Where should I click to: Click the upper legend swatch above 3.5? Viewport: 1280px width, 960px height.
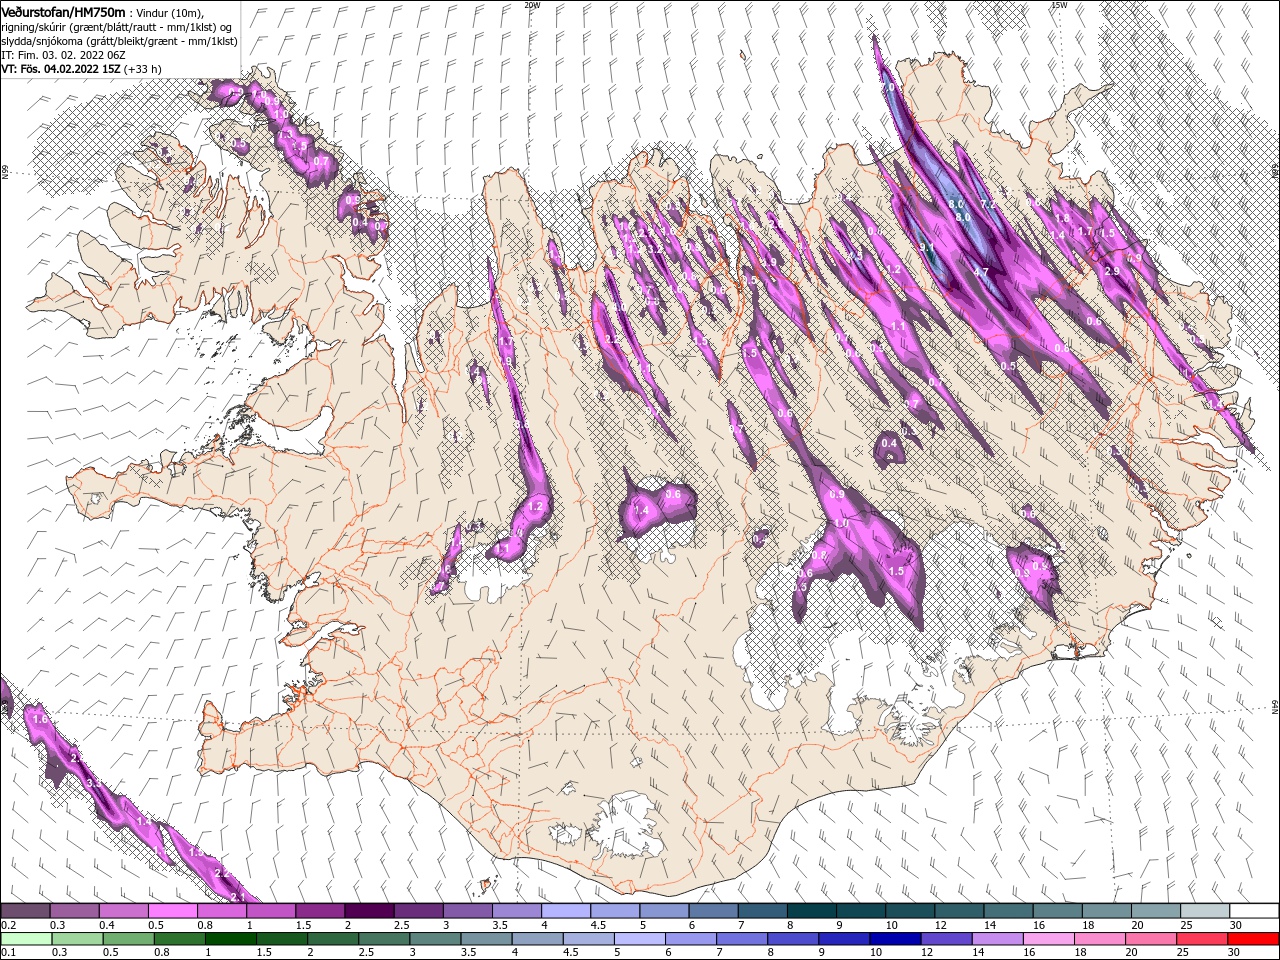pyautogui.click(x=516, y=911)
